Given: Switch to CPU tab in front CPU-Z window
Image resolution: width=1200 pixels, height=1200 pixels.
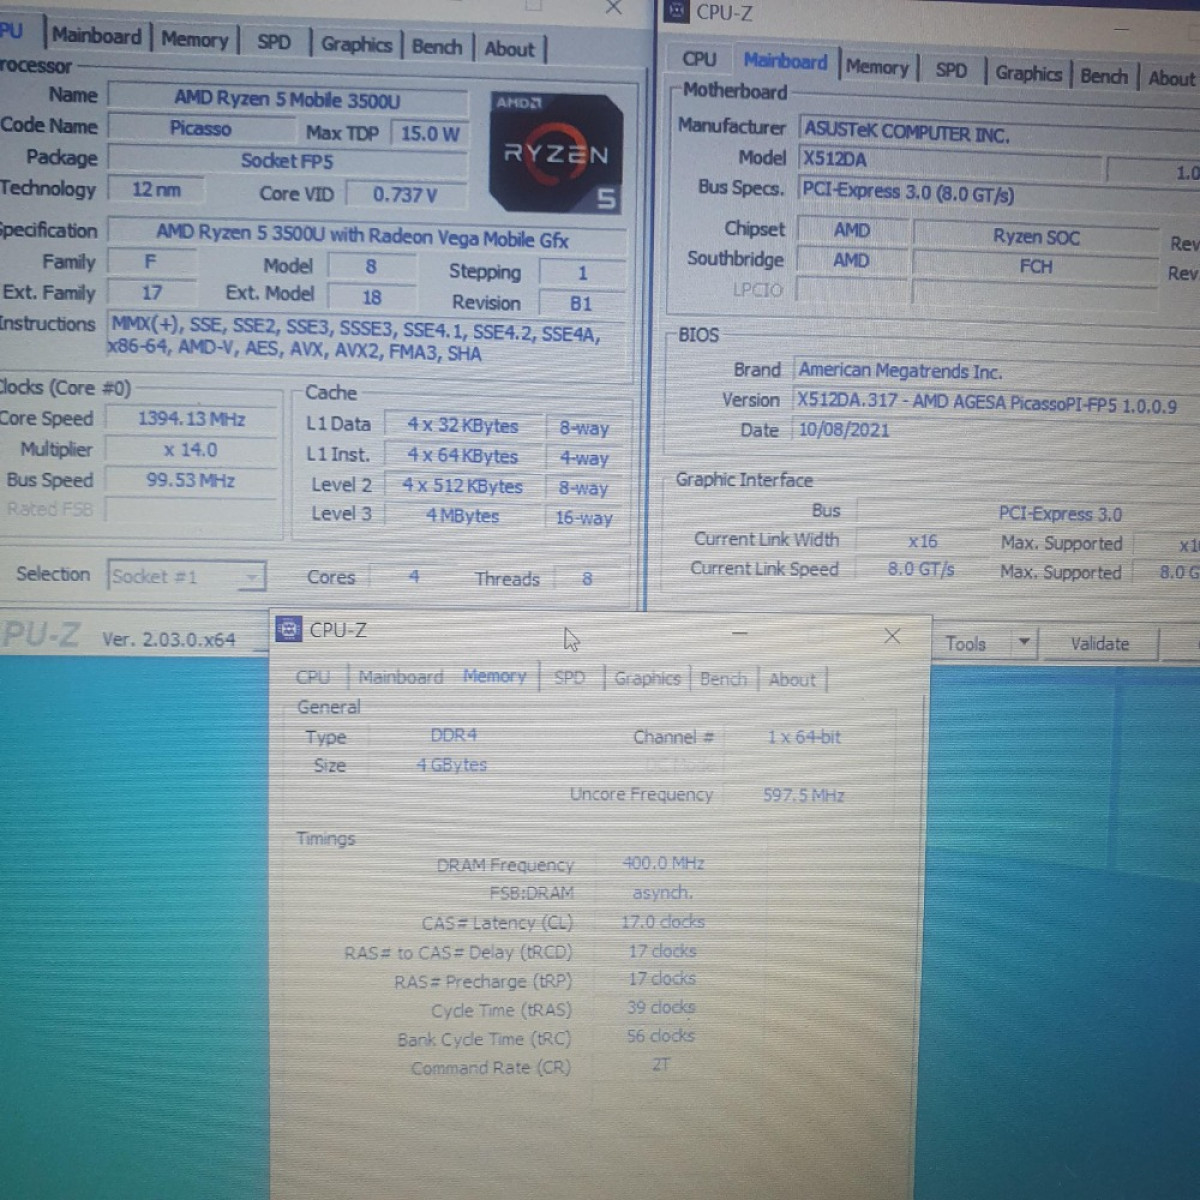Looking at the screenshot, I should (313, 677).
